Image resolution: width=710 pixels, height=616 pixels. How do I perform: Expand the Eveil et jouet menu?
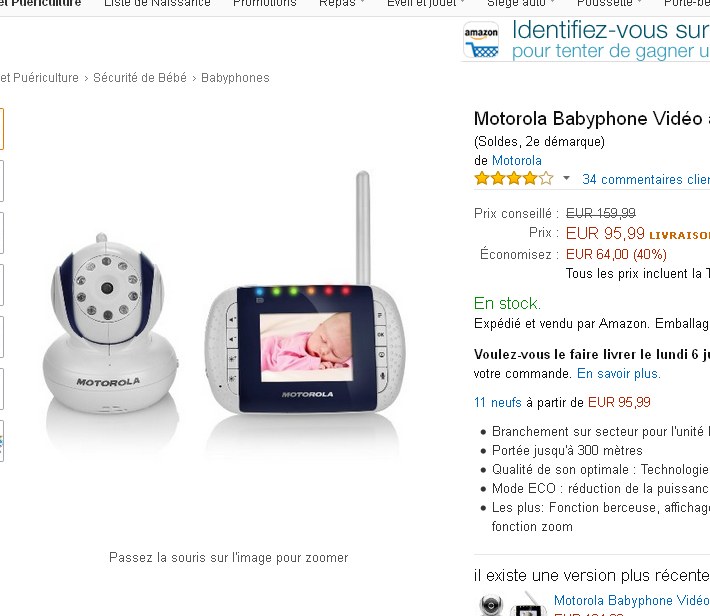click(x=426, y=4)
